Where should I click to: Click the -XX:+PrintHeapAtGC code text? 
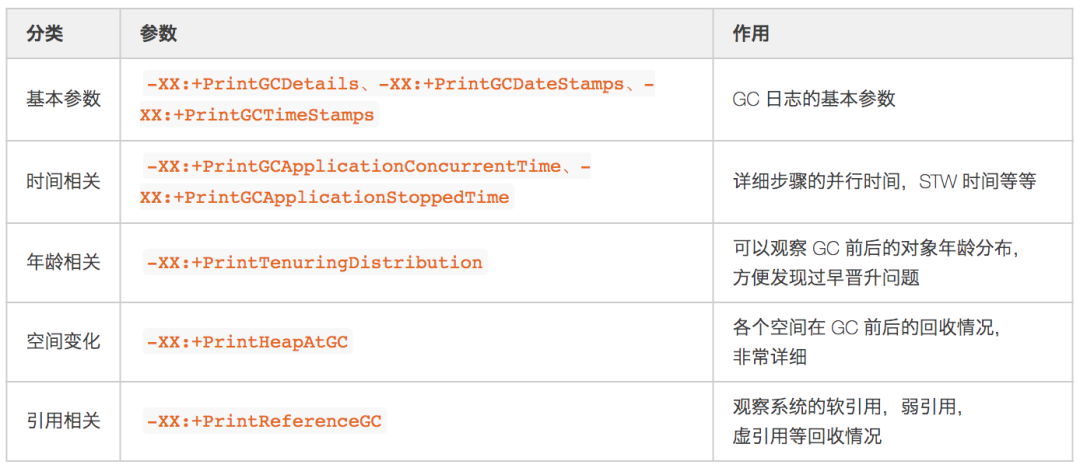(247, 341)
